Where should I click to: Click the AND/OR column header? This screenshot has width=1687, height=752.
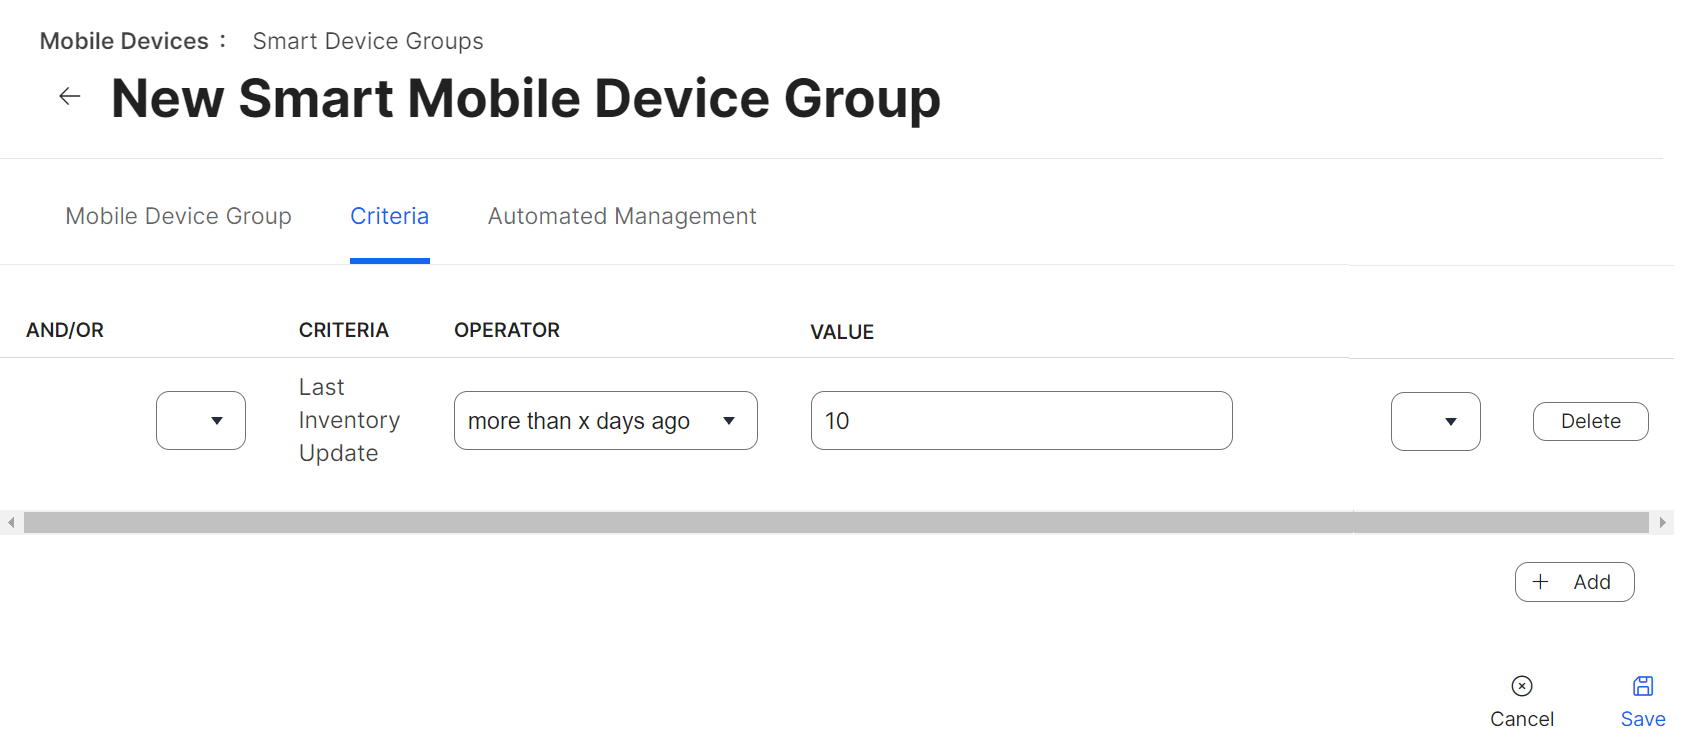point(65,330)
